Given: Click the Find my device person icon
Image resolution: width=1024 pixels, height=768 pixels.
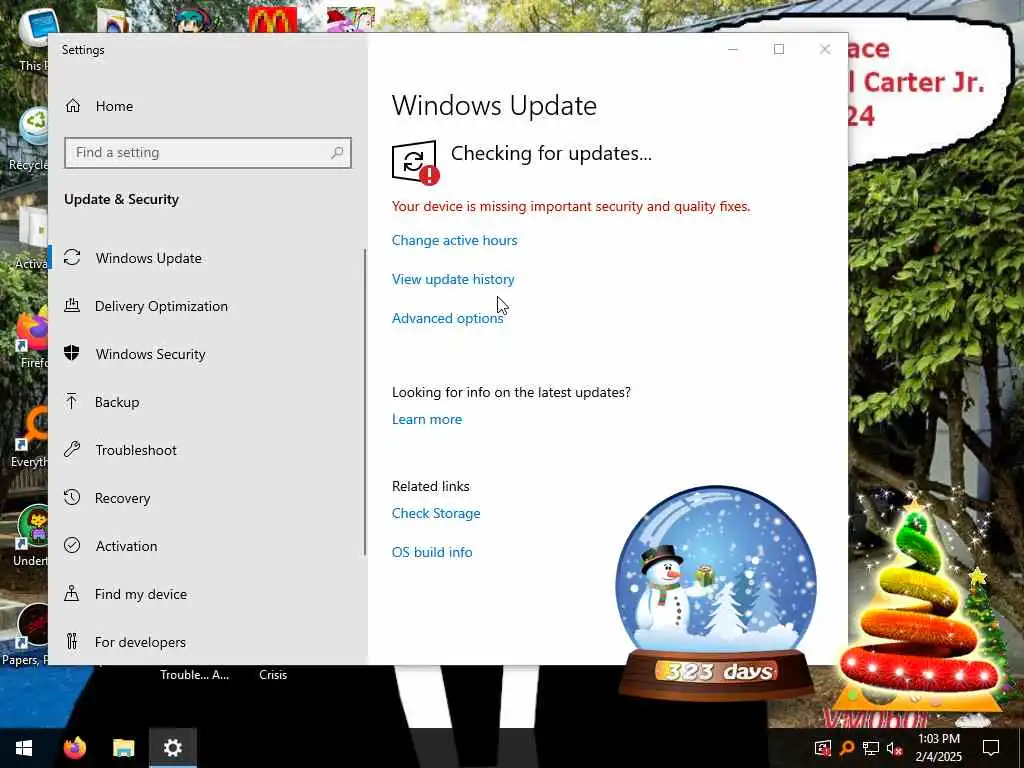Looking at the screenshot, I should coord(72,593).
